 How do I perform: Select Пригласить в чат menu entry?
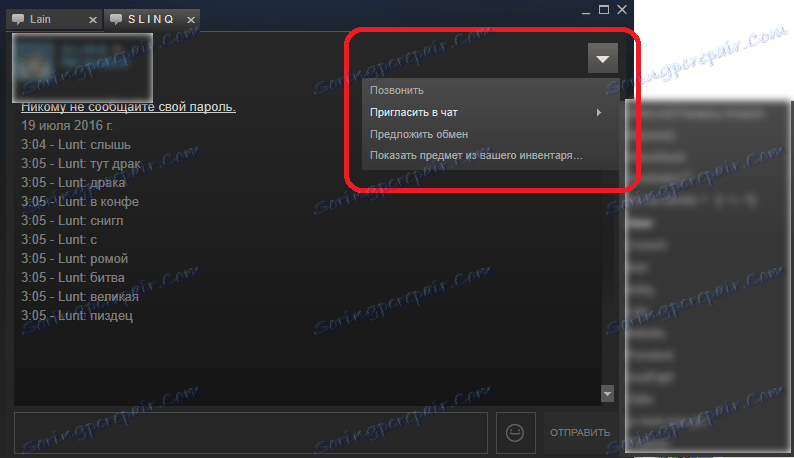tap(489, 112)
